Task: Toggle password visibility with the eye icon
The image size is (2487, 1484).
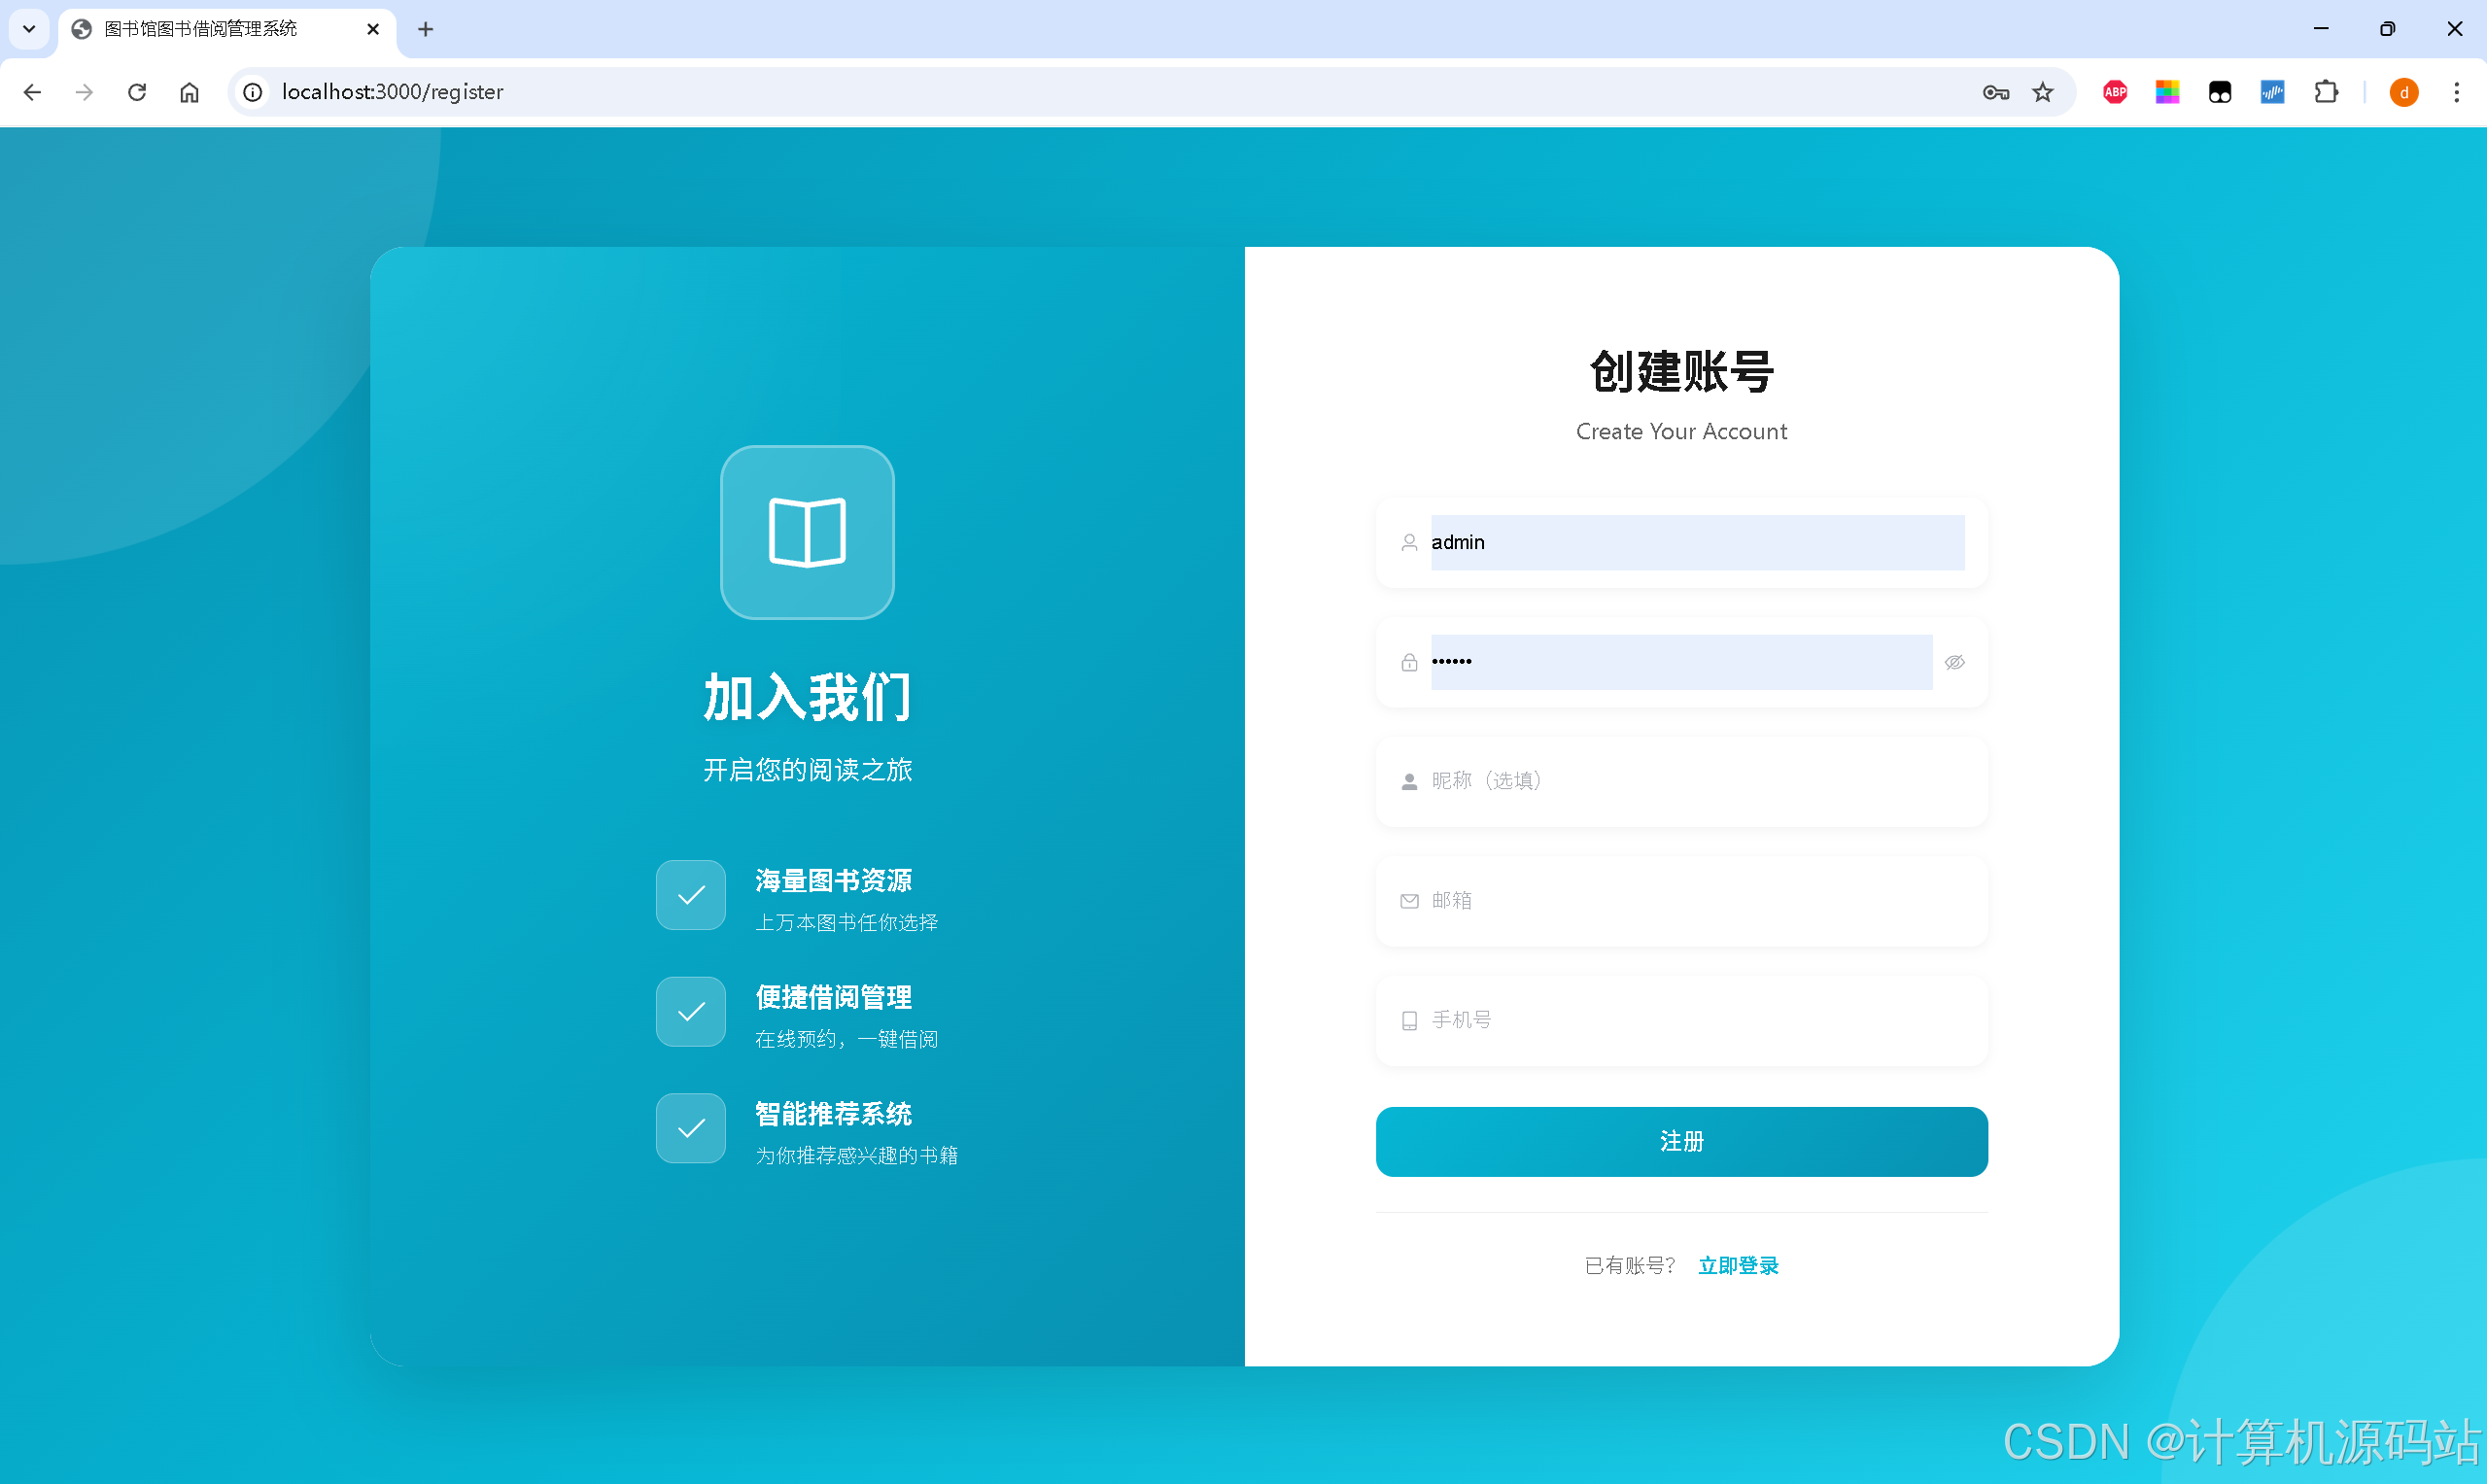Action: click(1954, 662)
